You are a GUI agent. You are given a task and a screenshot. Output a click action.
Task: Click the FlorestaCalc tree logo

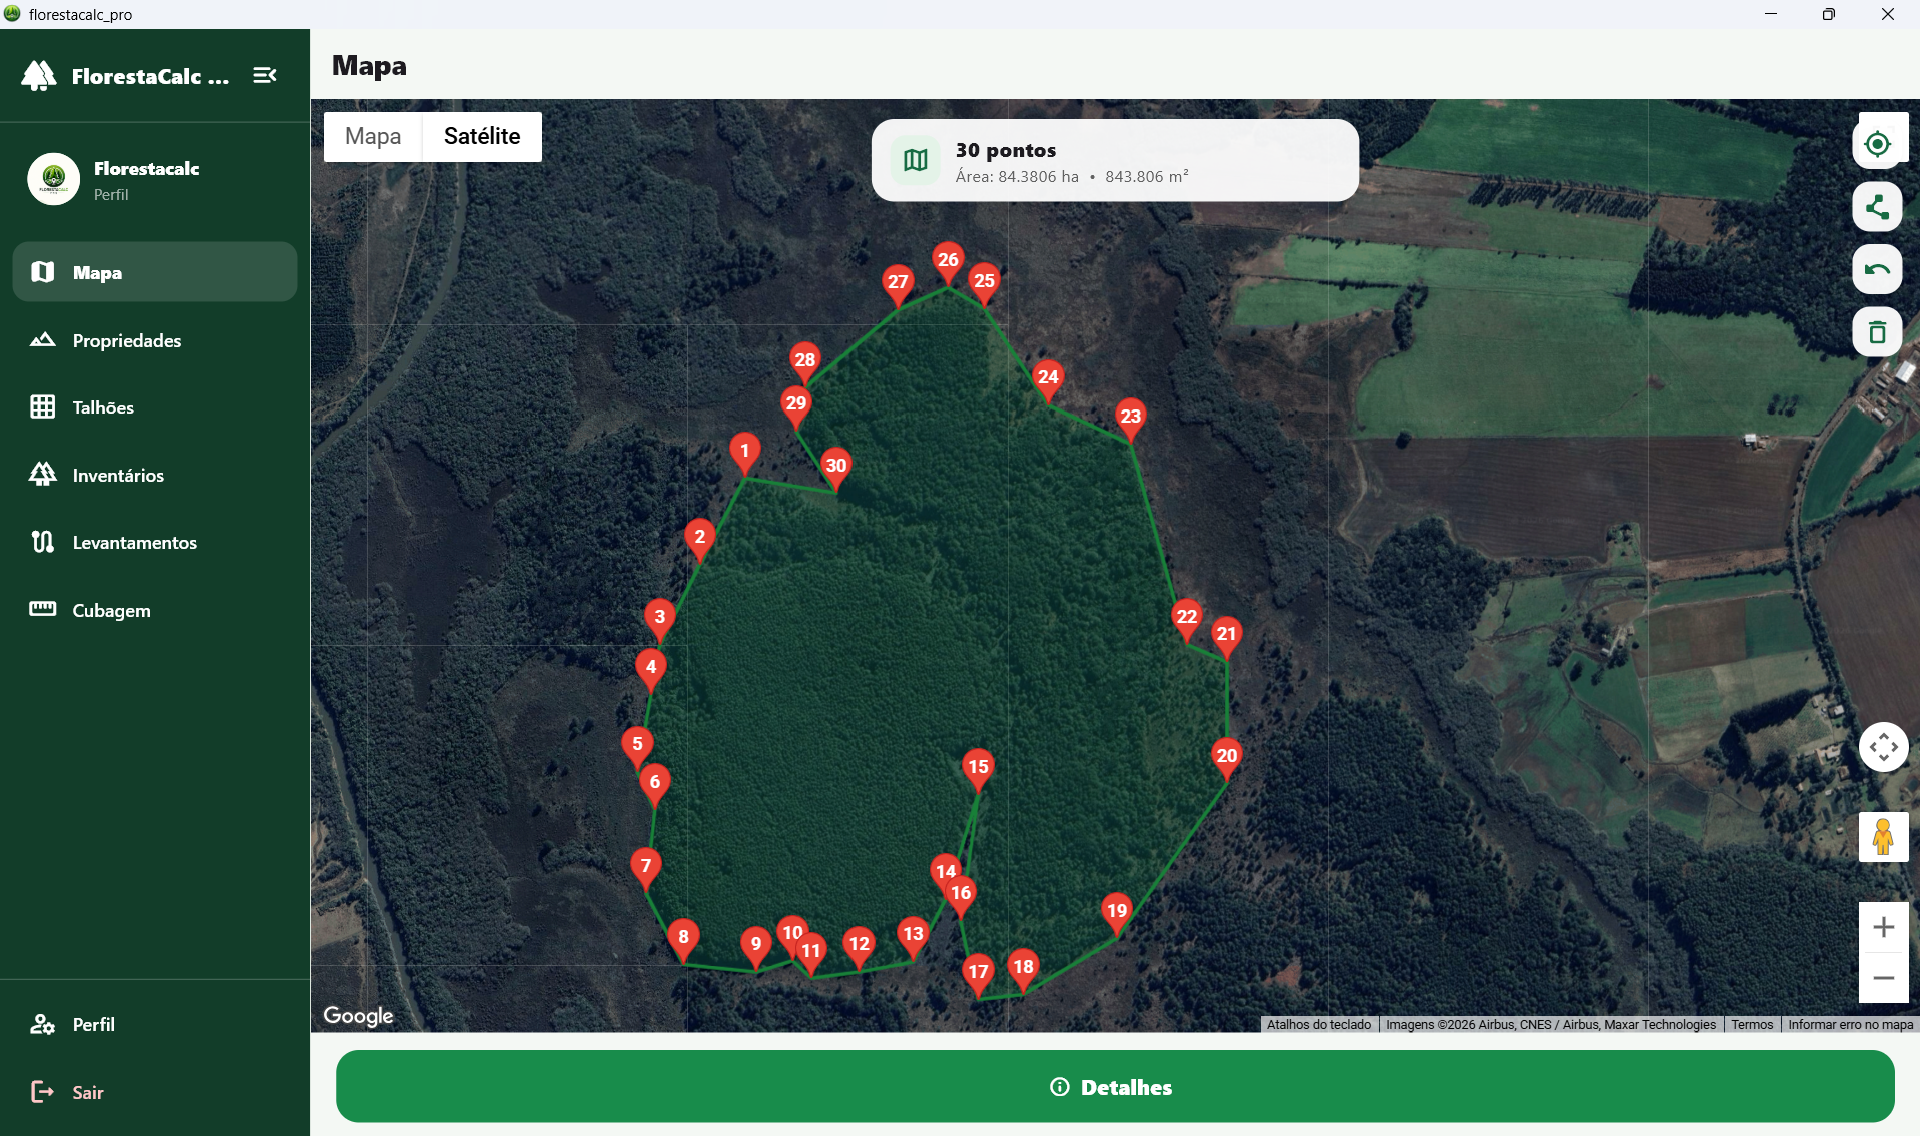point(39,76)
